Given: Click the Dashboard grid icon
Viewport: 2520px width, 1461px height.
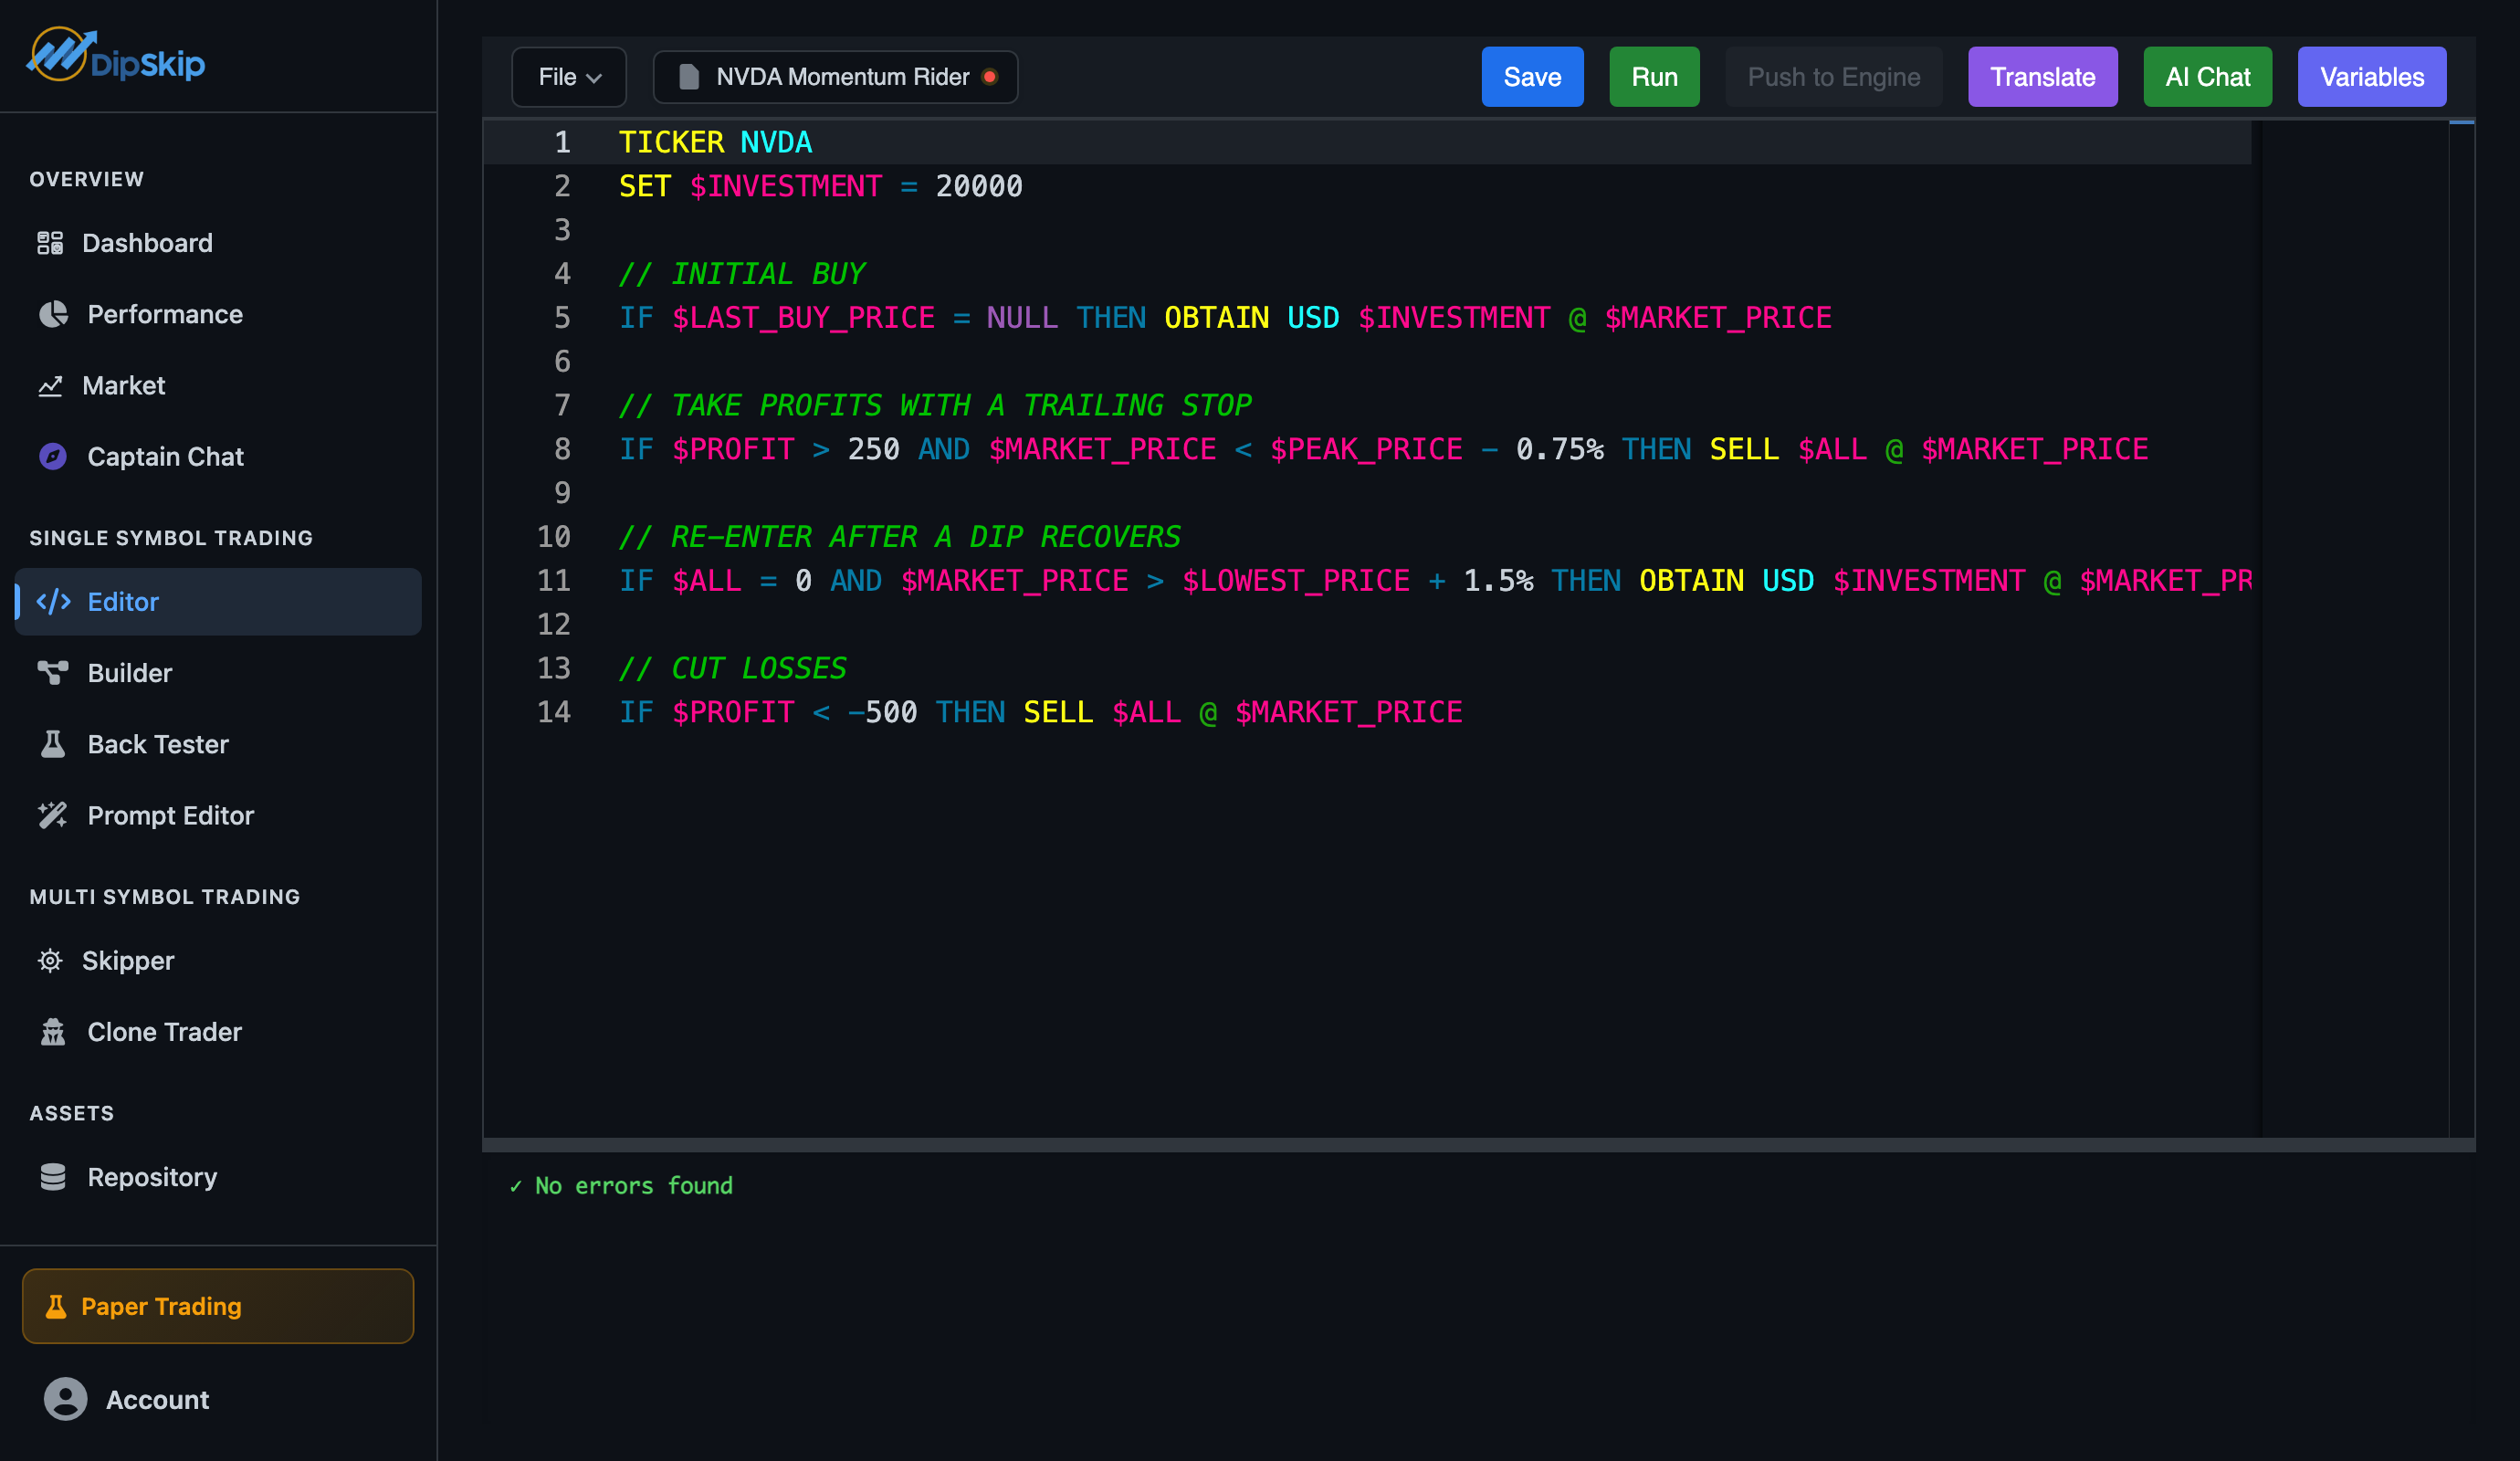Looking at the screenshot, I should (x=50, y=243).
